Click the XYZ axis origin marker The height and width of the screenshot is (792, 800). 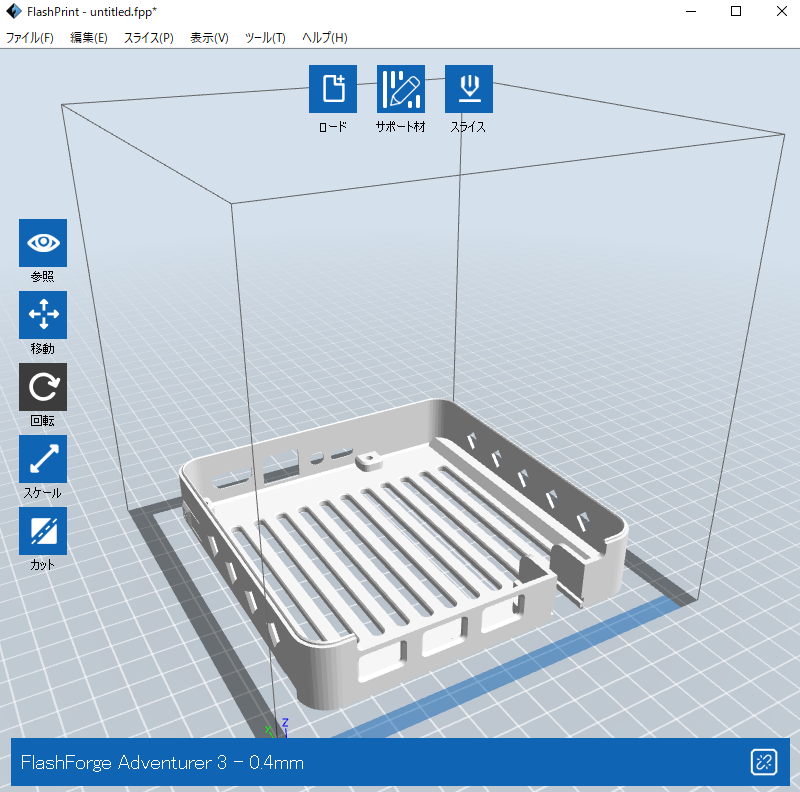(277, 730)
